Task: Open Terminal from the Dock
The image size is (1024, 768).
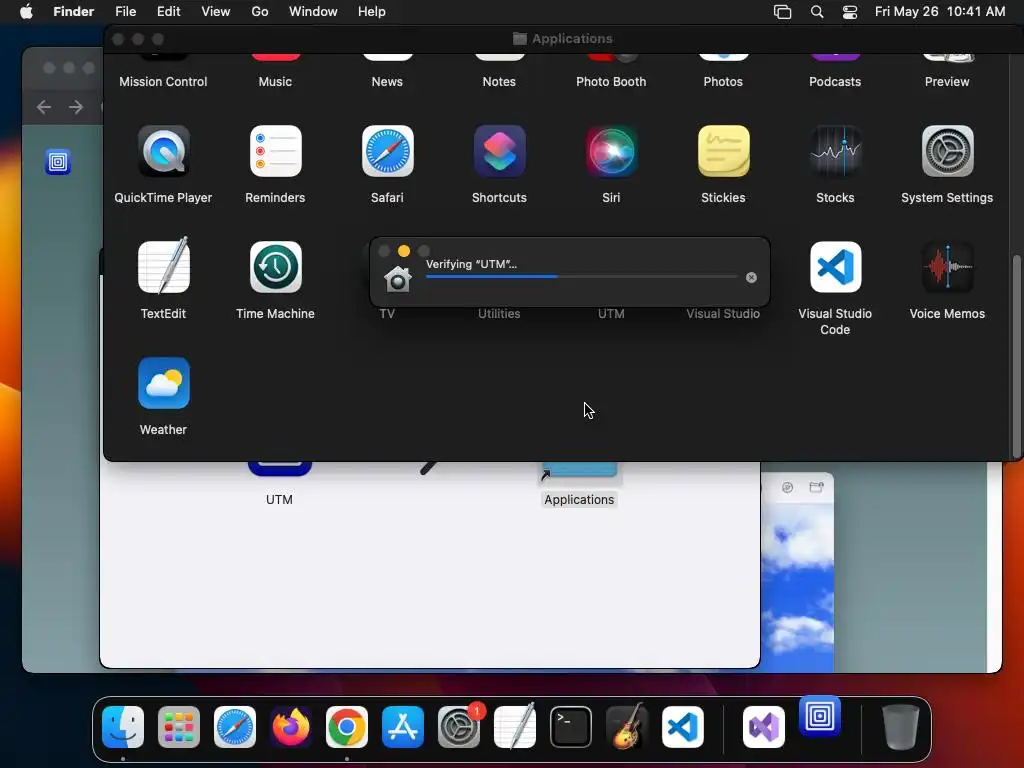Action: click(571, 727)
